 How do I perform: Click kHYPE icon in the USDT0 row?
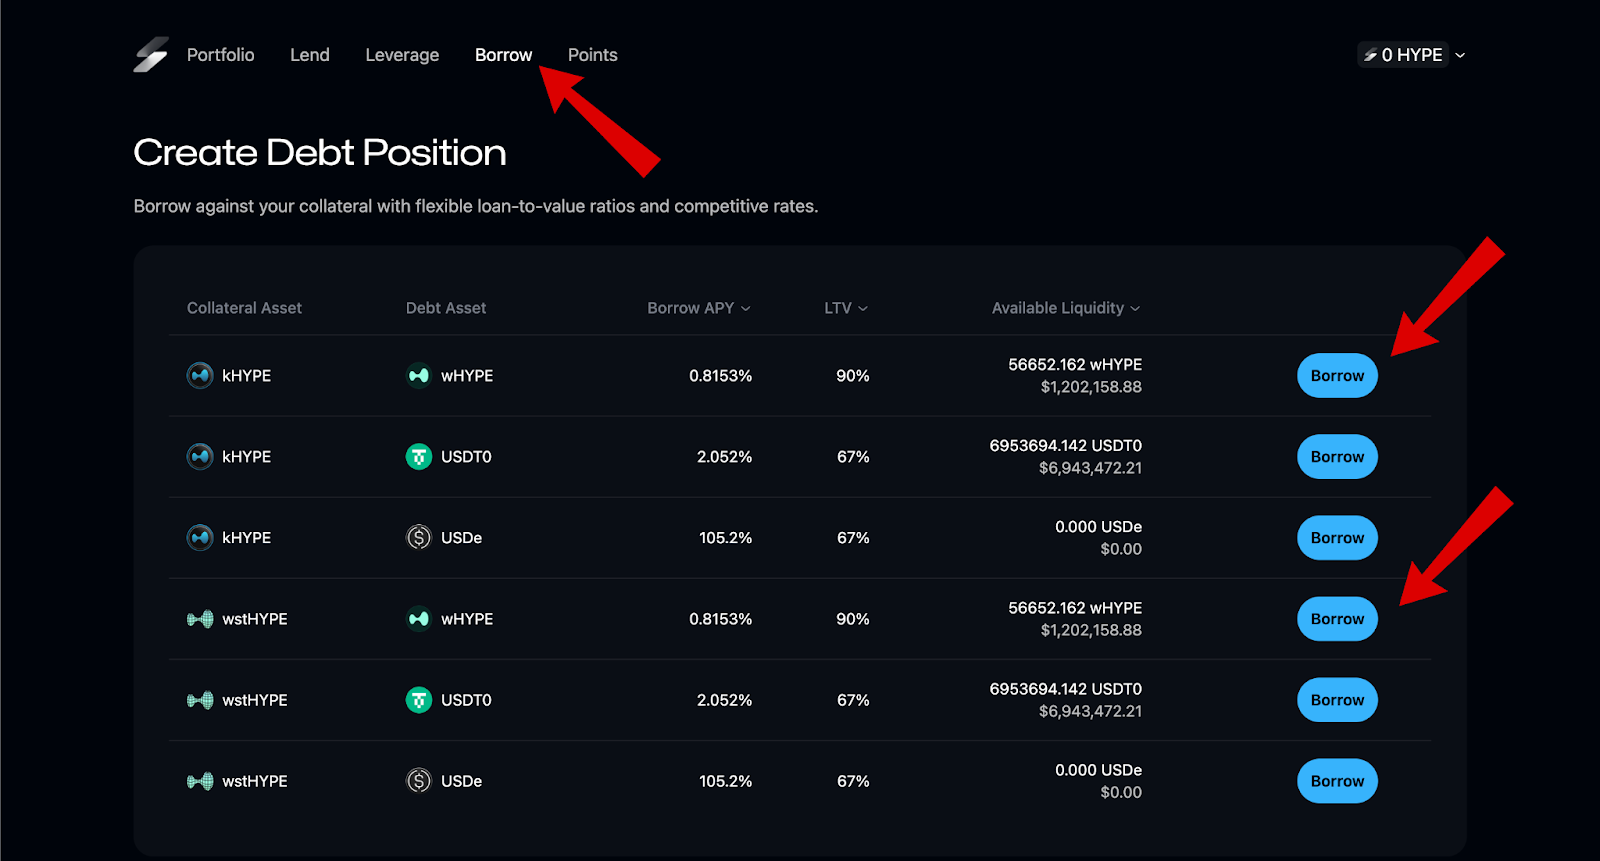pyautogui.click(x=200, y=457)
